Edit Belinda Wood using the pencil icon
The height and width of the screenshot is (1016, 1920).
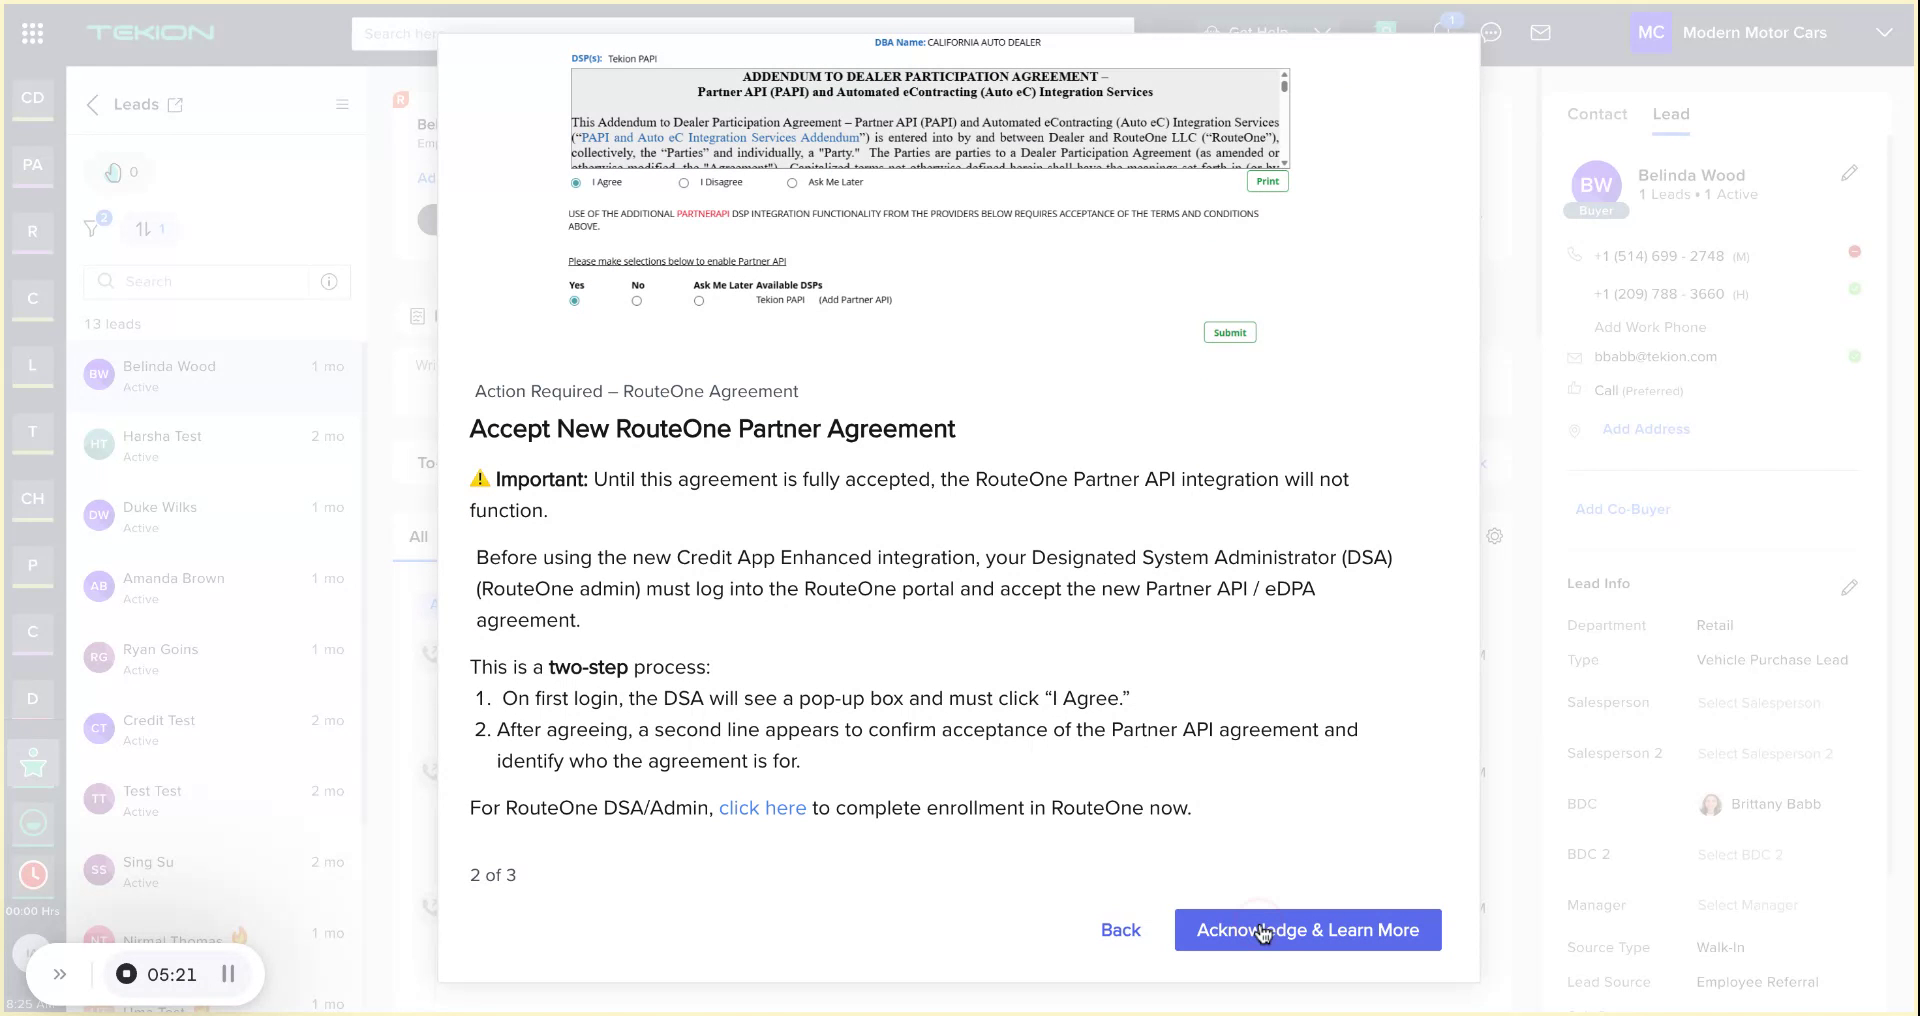click(x=1850, y=173)
